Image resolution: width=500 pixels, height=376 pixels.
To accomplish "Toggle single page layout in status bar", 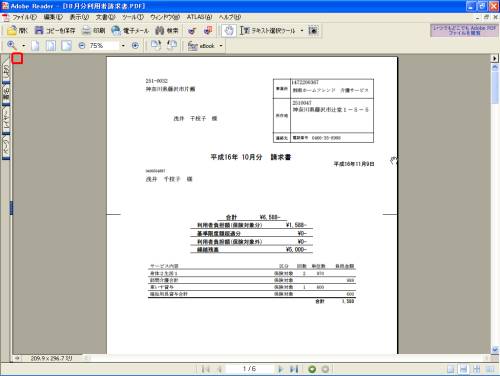I will click(x=450, y=369).
